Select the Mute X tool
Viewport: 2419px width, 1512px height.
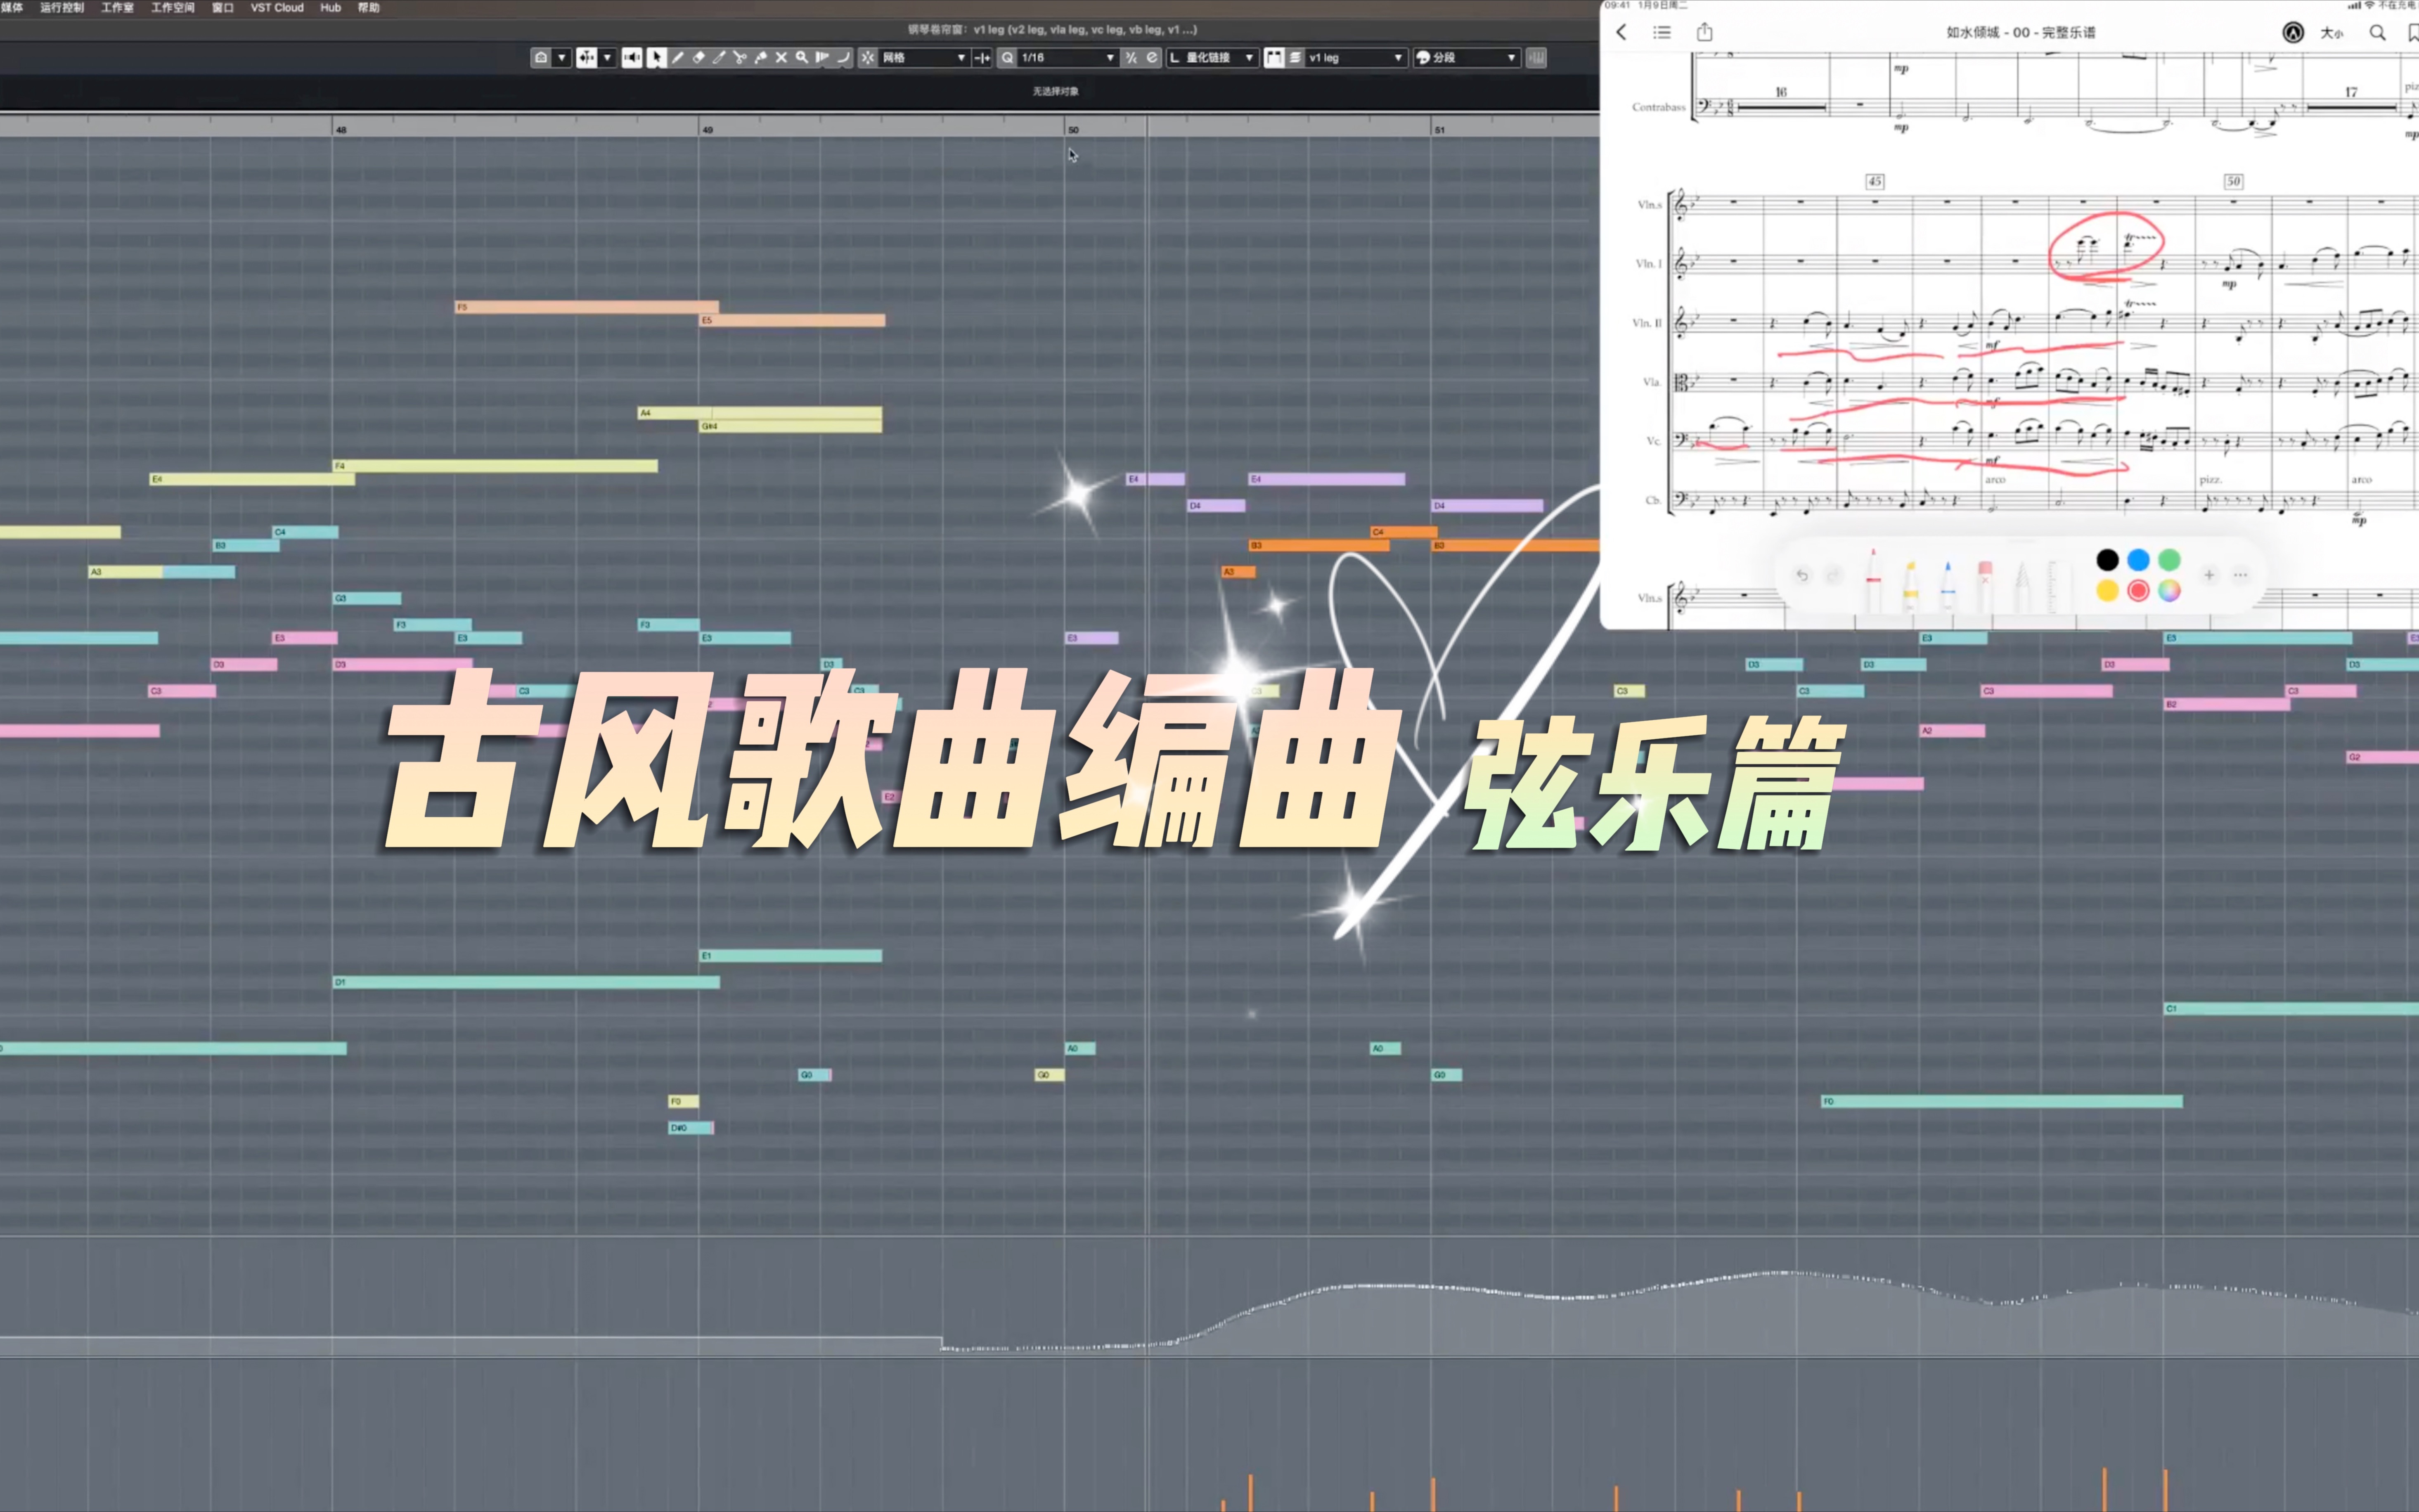point(781,58)
